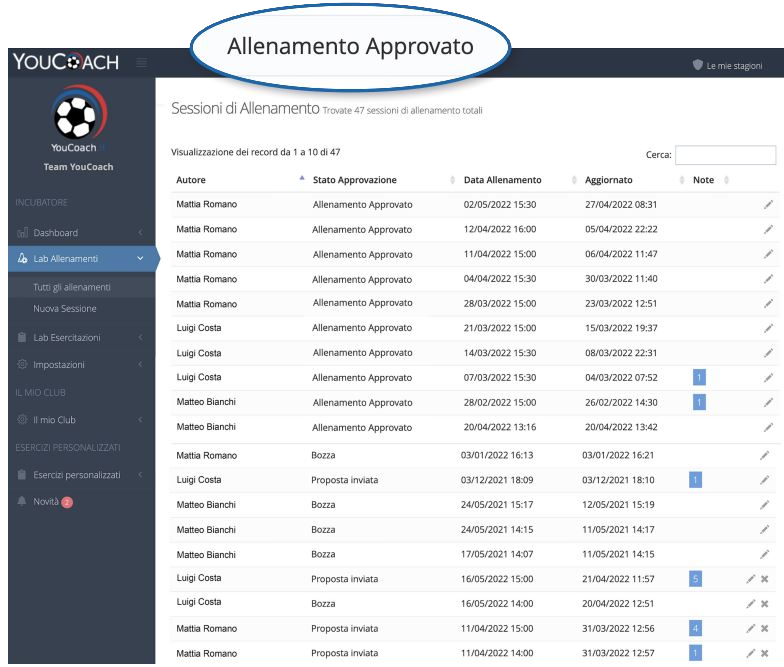Click edit pencil for session 21/03/2022 15:00
Image resolution: width=784 pixels, height=667 pixels.
pyautogui.click(x=767, y=328)
